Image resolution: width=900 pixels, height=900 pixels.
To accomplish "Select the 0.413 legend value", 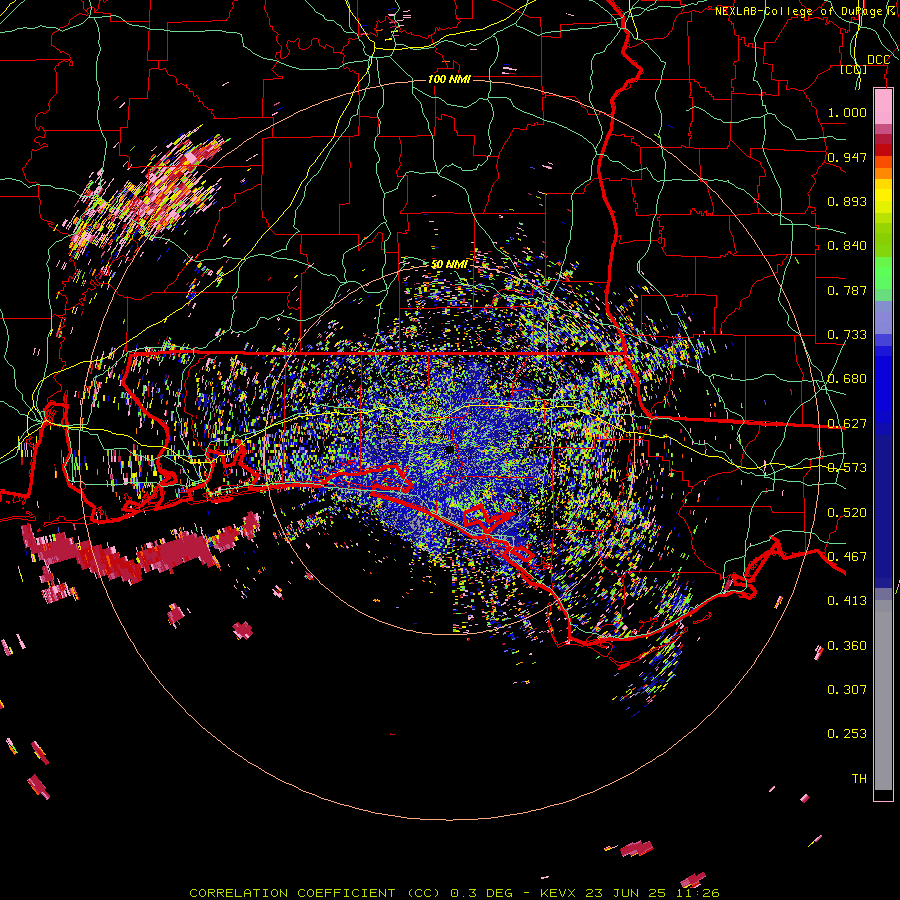I will click(x=847, y=600).
